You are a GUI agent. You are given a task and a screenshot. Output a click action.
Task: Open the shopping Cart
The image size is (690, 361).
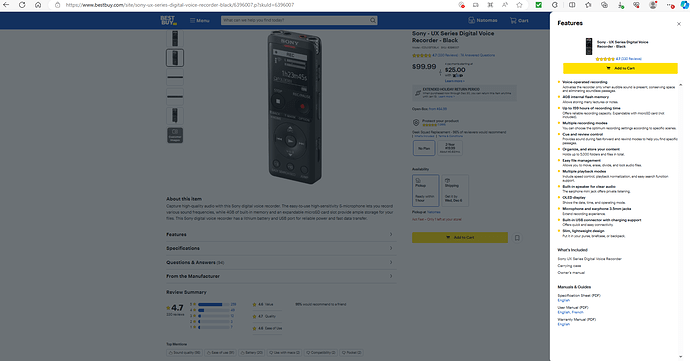click(519, 20)
